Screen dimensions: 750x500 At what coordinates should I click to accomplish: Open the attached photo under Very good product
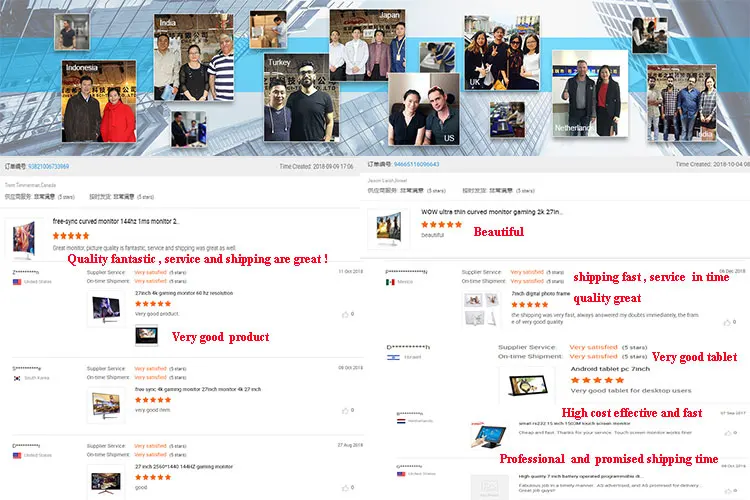pyautogui.click(x=146, y=335)
